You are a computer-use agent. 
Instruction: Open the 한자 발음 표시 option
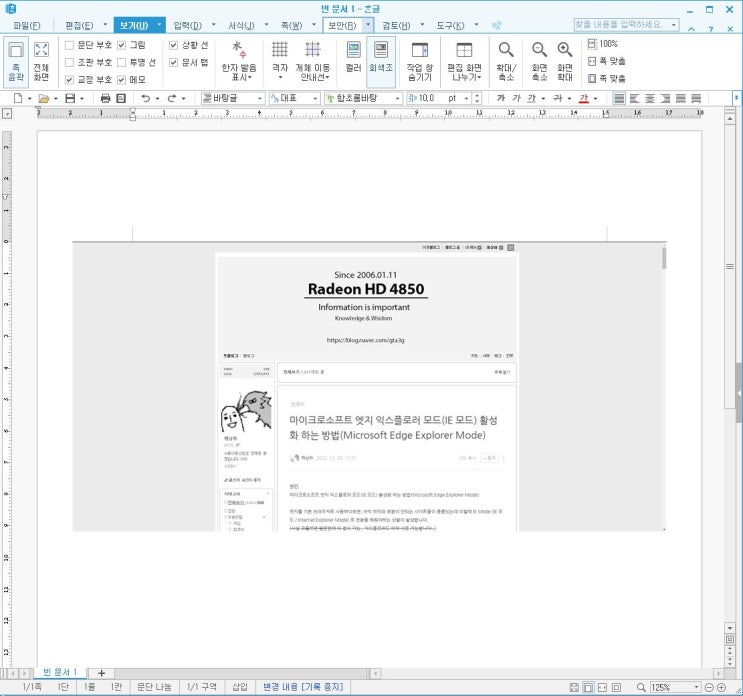pyautogui.click(x=239, y=62)
